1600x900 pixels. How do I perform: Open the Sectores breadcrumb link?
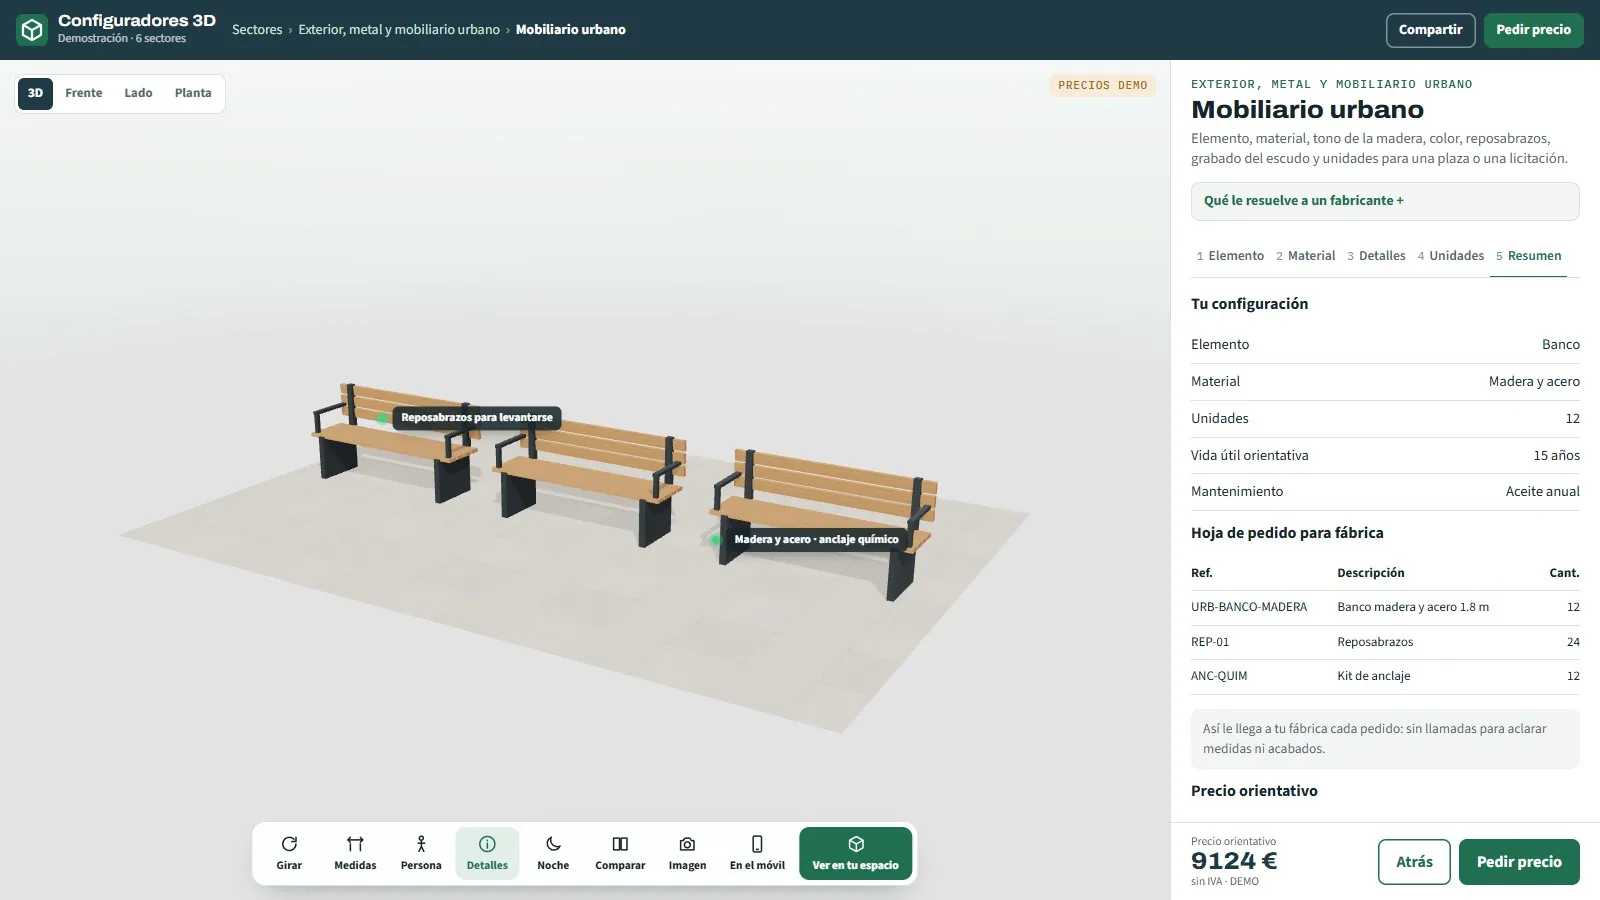(257, 30)
